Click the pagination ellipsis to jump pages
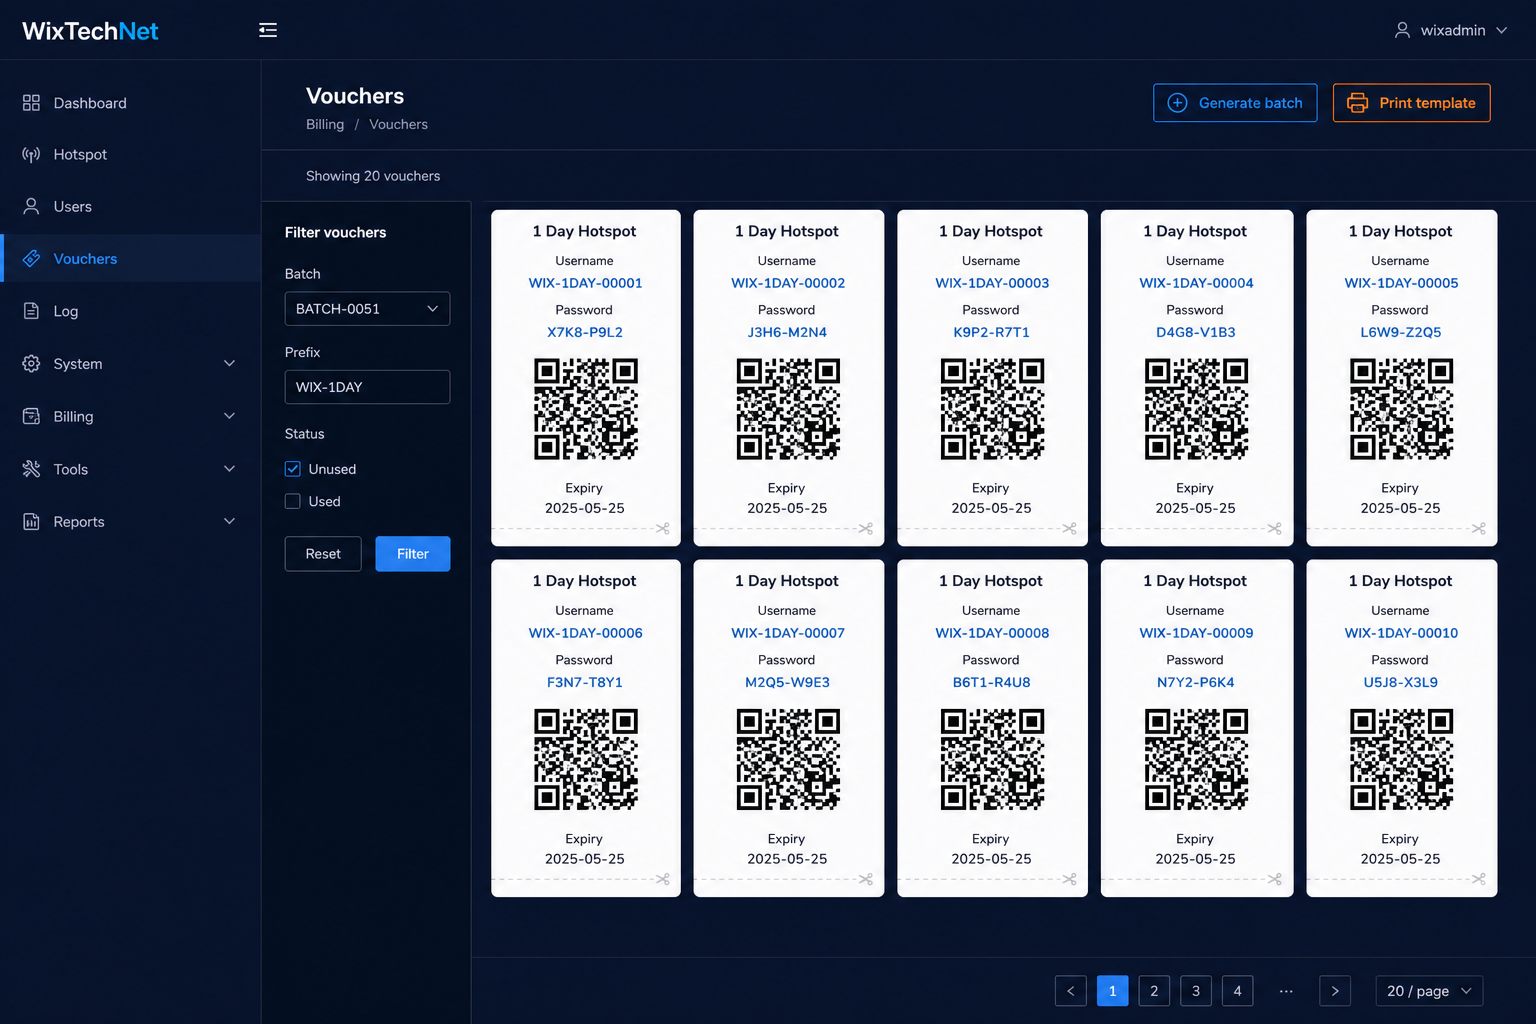 (1286, 991)
